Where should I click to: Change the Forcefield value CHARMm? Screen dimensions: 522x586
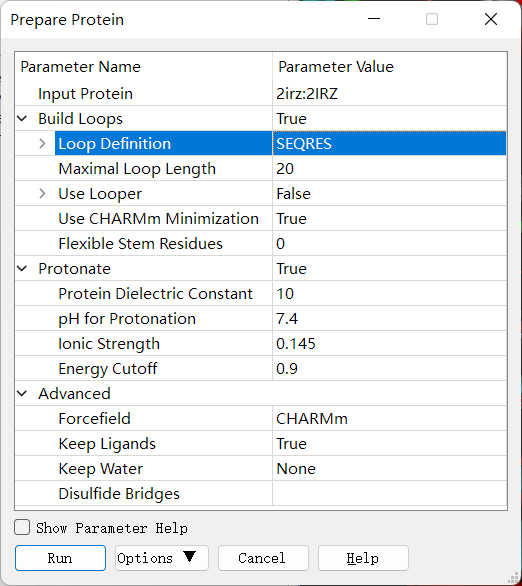click(x=389, y=419)
